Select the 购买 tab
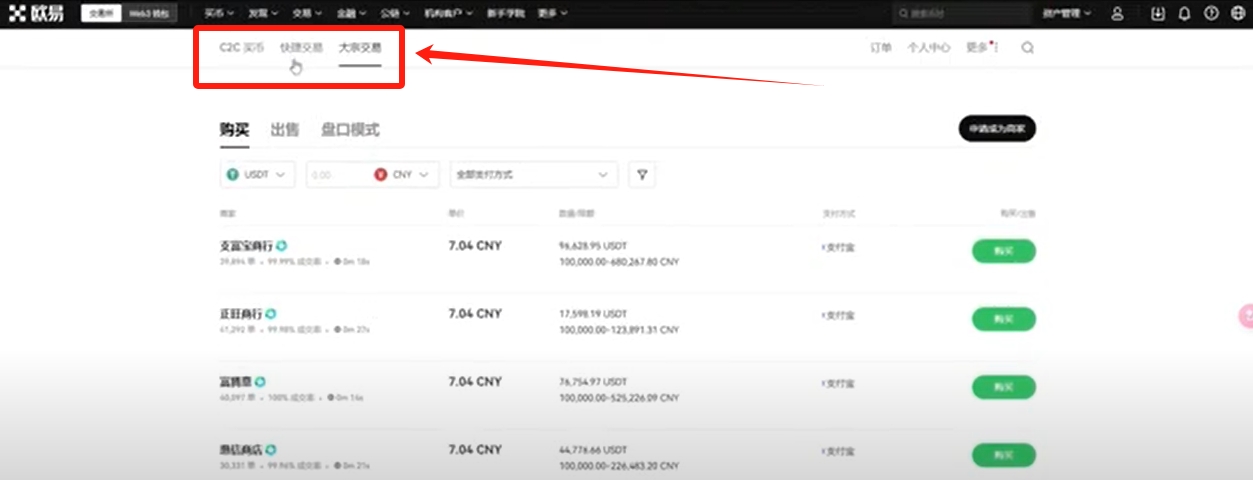This screenshot has width=1253, height=480. (x=235, y=130)
